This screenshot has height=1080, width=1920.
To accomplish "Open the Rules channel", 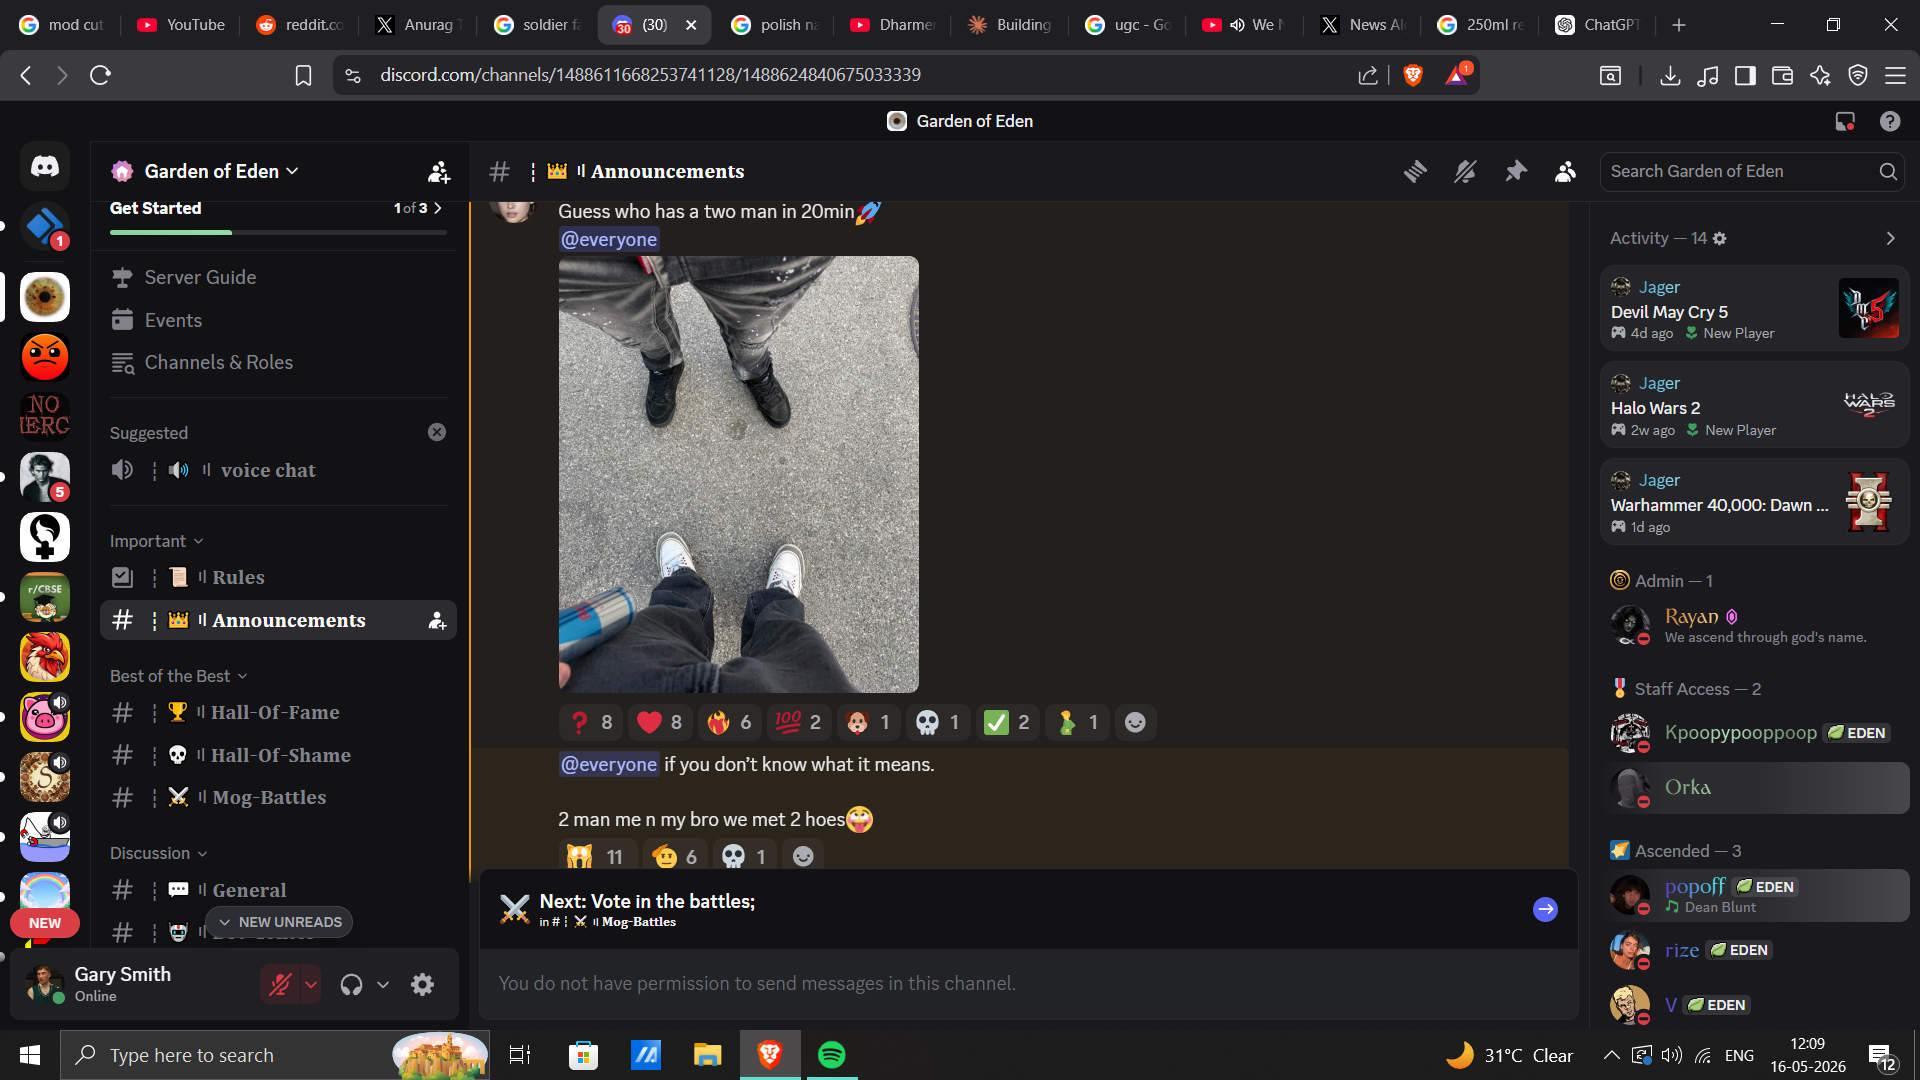I will (278, 577).
